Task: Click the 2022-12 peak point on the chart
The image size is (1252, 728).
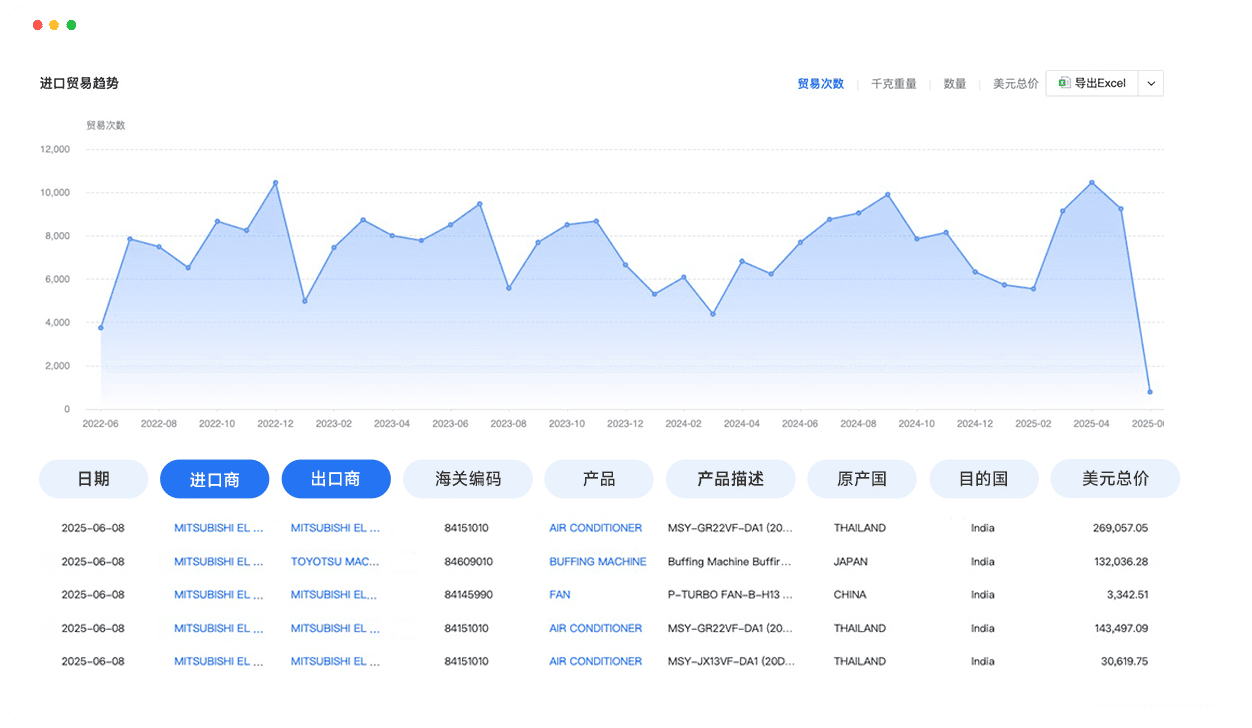Action: tap(274, 181)
